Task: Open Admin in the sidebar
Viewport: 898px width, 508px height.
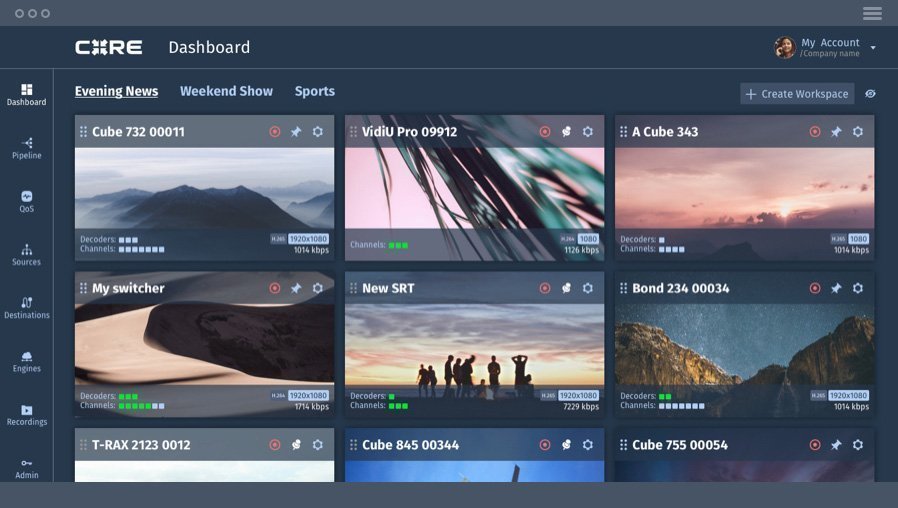Action: (x=26, y=468)
